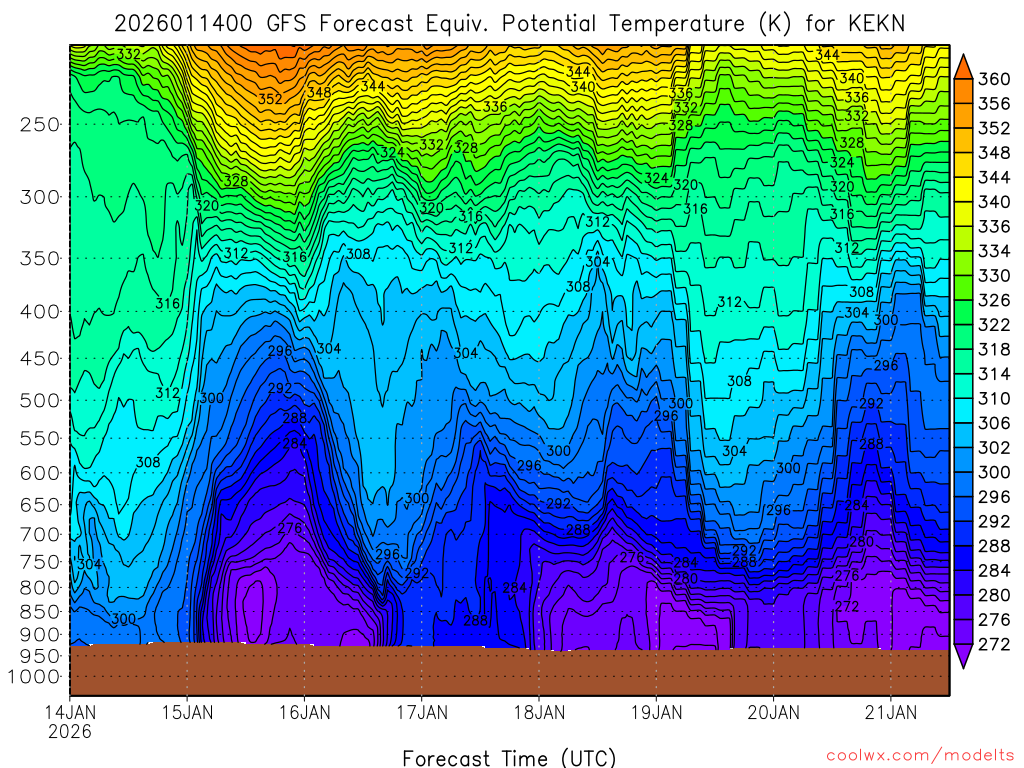The height and width of the screenshot is (768, 1024).
Task: Click the 1000 pressure level on y-axis
Action: 33,677
